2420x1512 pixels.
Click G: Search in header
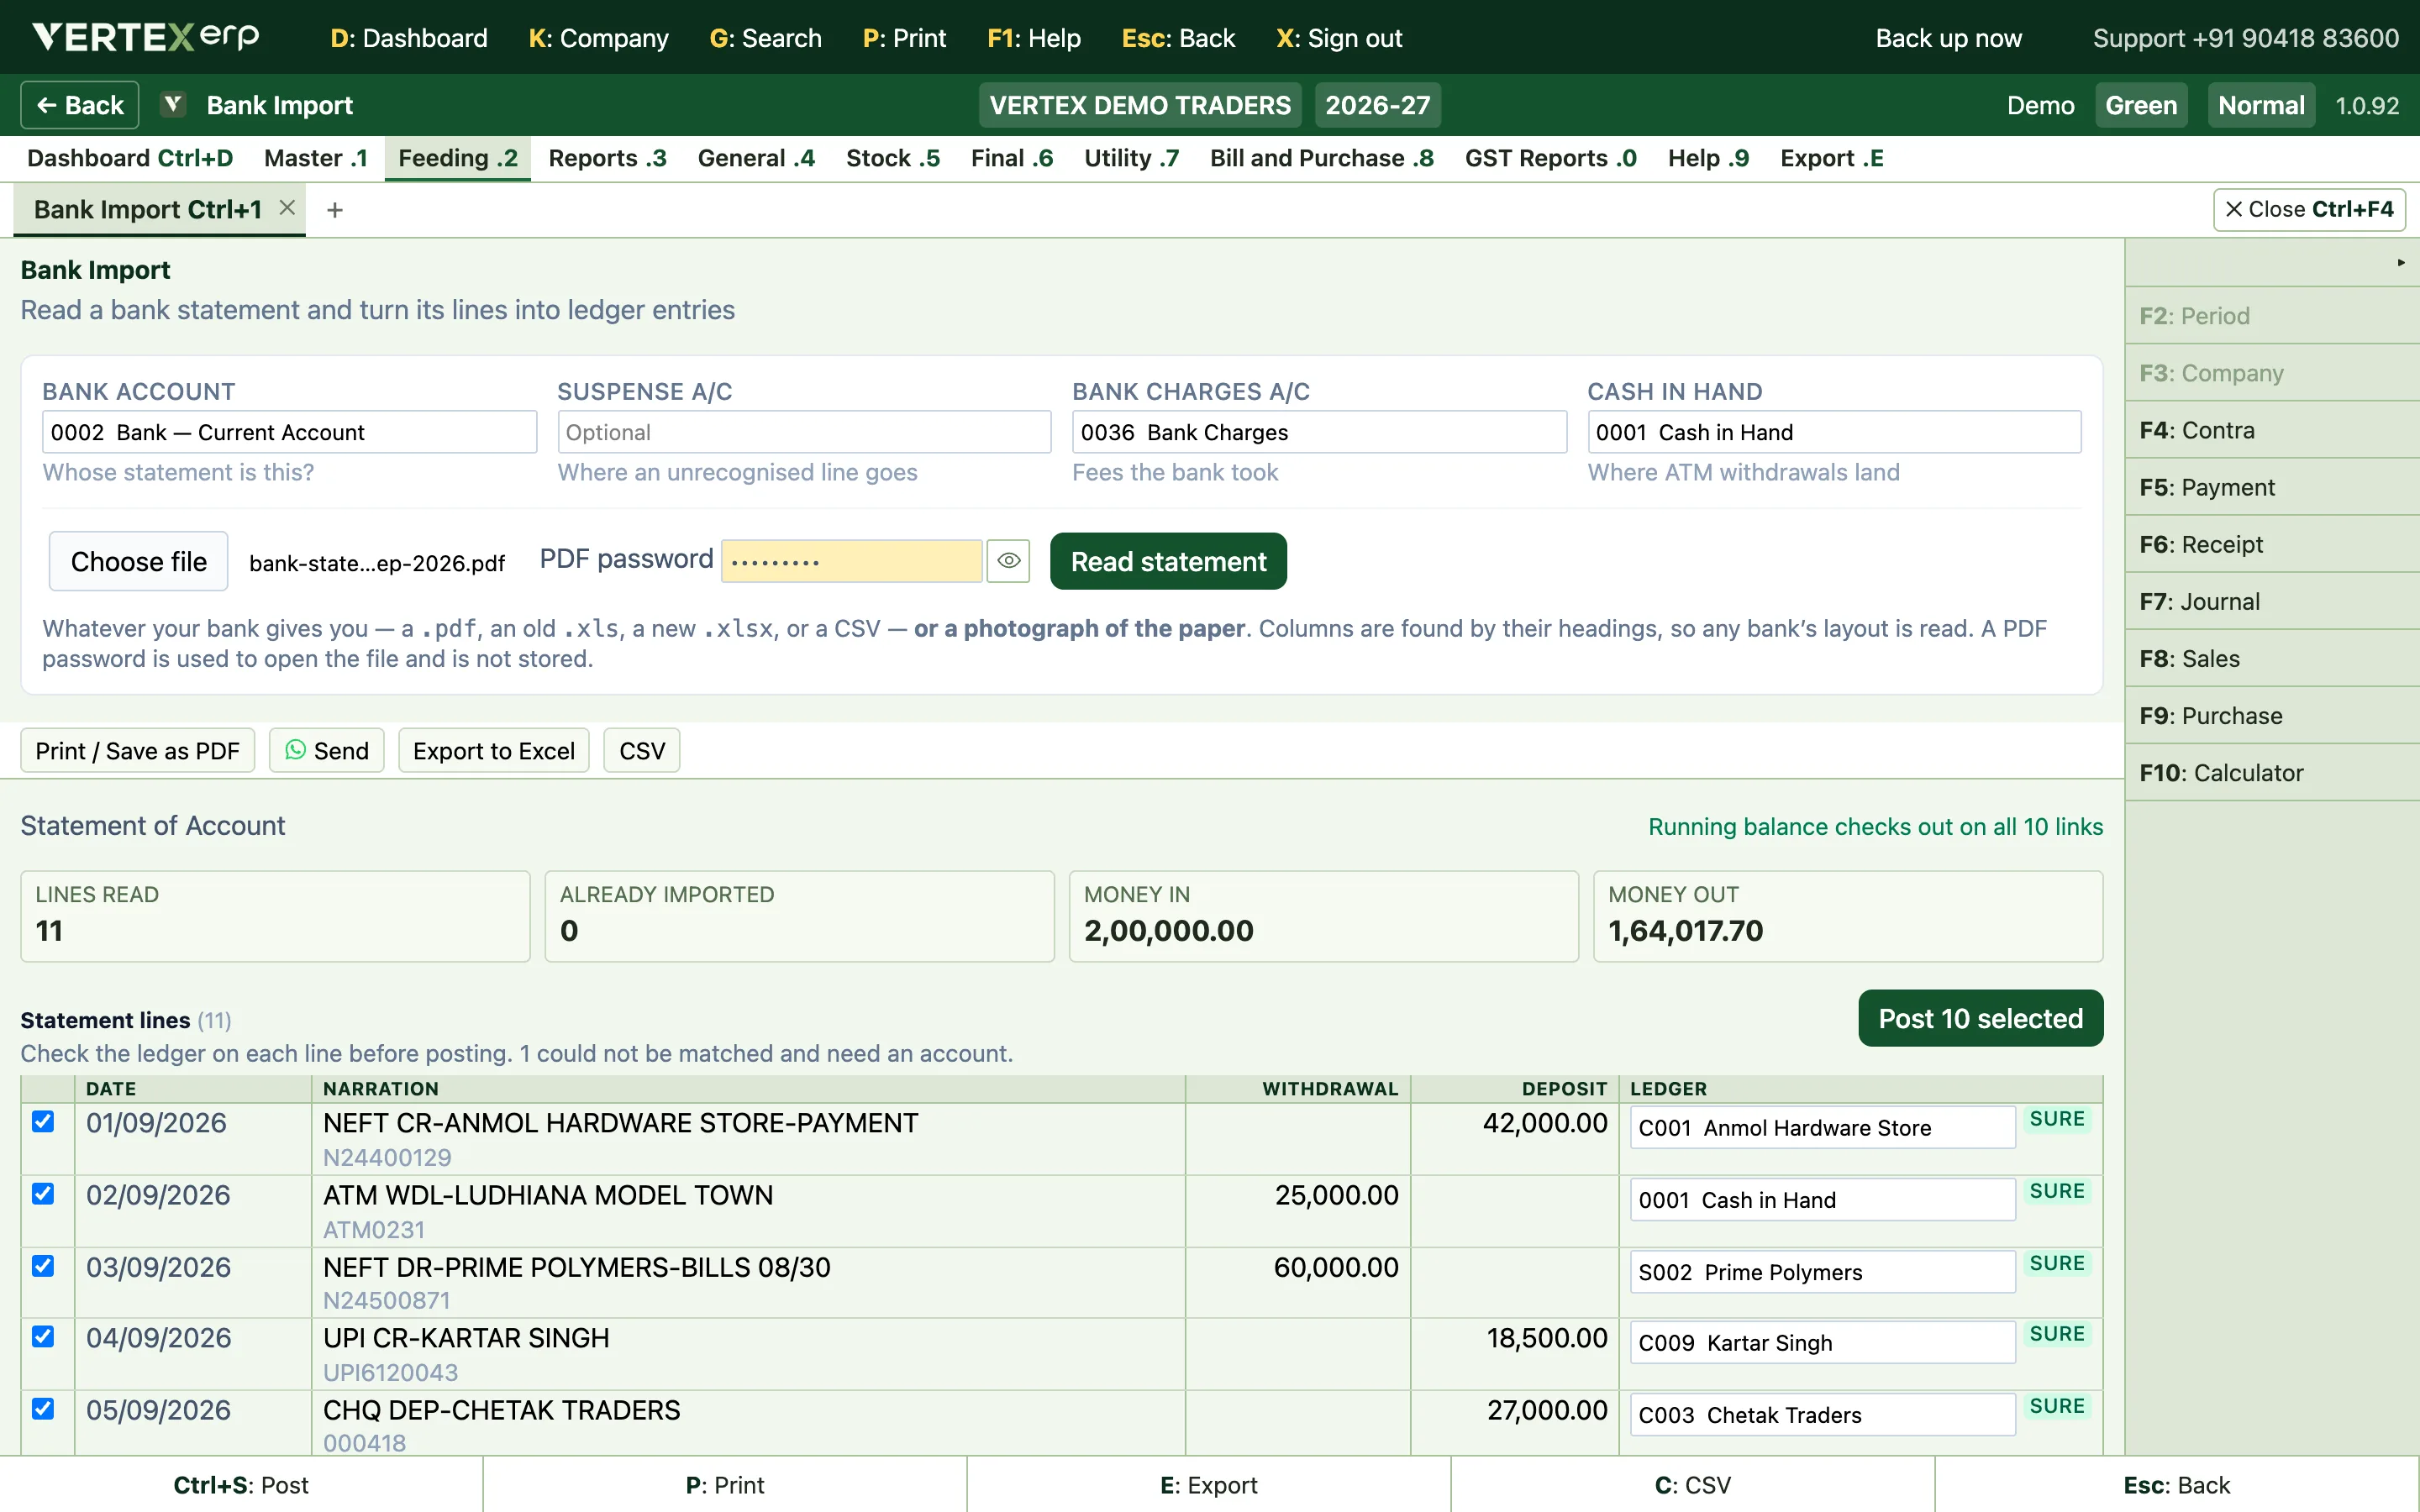point(765,38)
